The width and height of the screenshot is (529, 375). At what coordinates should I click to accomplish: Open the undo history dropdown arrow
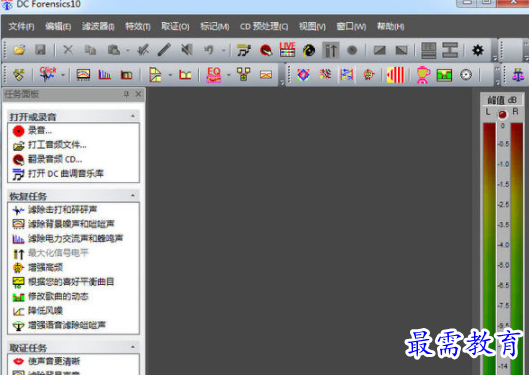(x=223, y=51)
